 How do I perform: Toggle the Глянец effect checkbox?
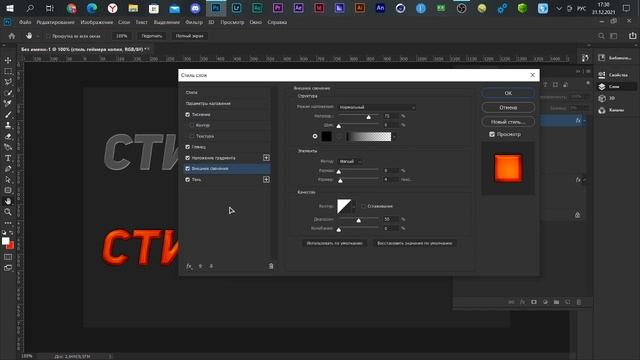pos(188,147)
